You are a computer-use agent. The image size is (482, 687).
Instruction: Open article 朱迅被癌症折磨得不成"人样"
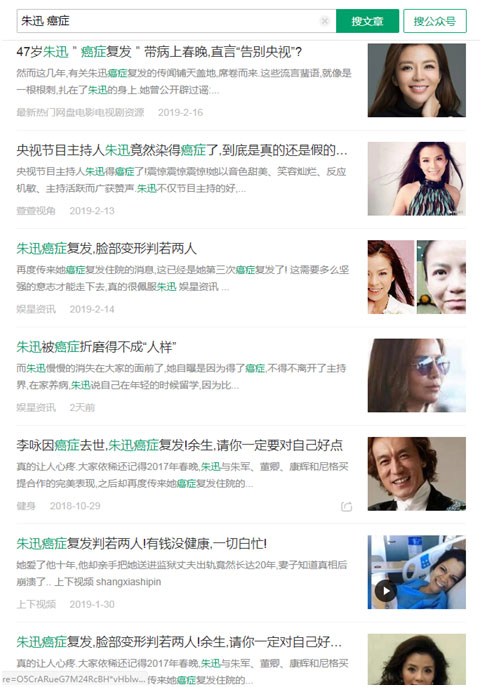[96, 347]
